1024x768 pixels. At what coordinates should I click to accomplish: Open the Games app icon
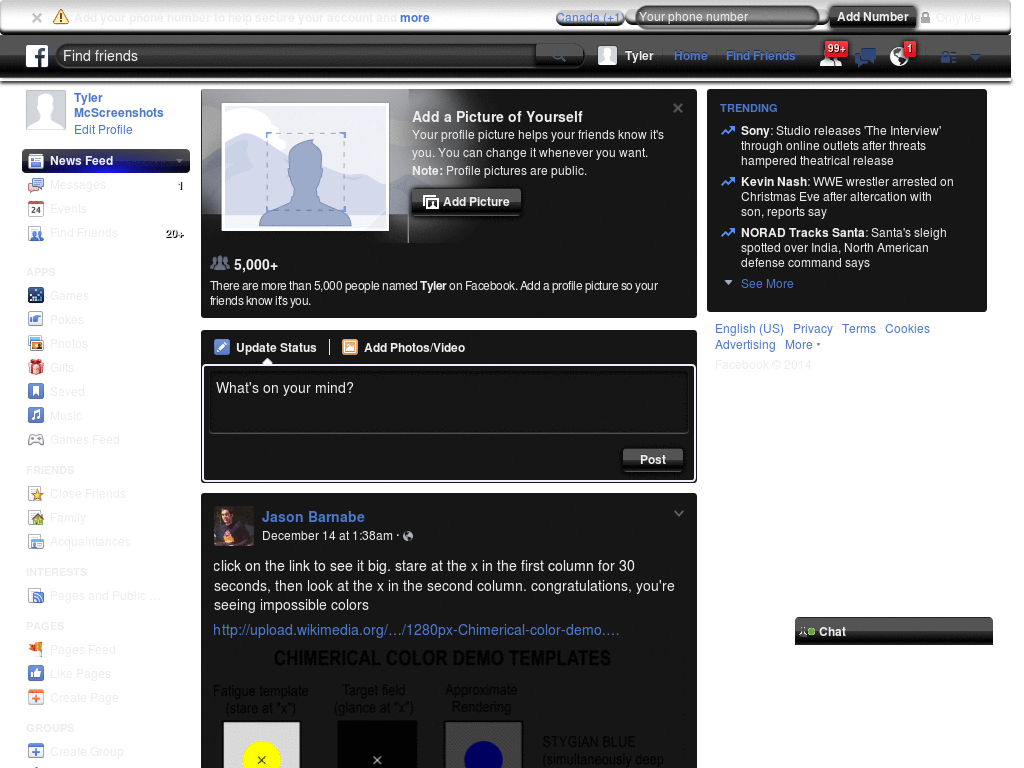[x=36, y=296]
